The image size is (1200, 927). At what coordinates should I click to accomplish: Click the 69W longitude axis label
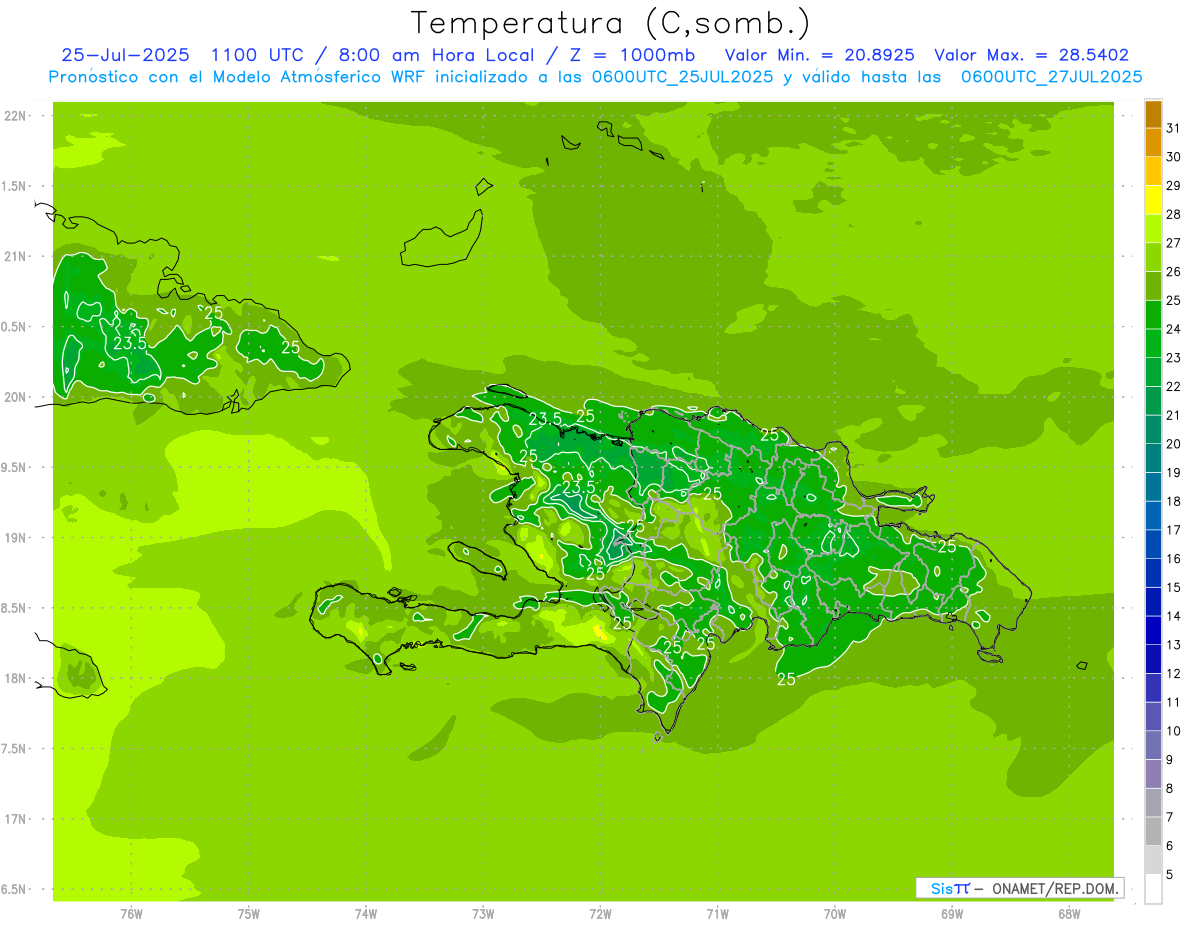[x=952, y=914]
